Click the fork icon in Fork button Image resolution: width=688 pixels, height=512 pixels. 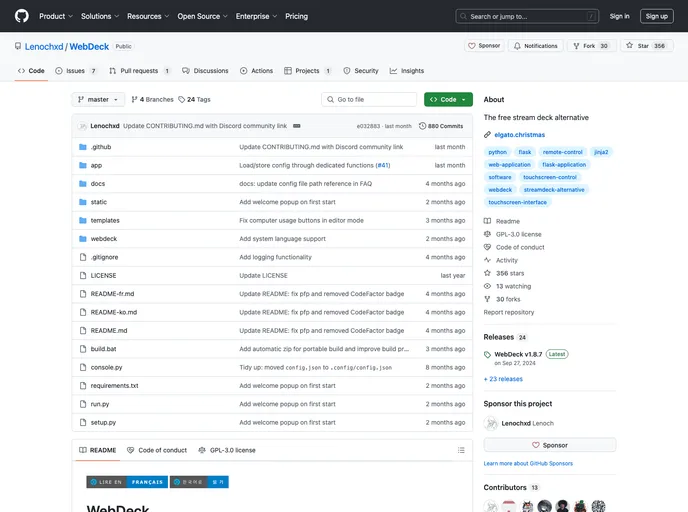(576, 46)
